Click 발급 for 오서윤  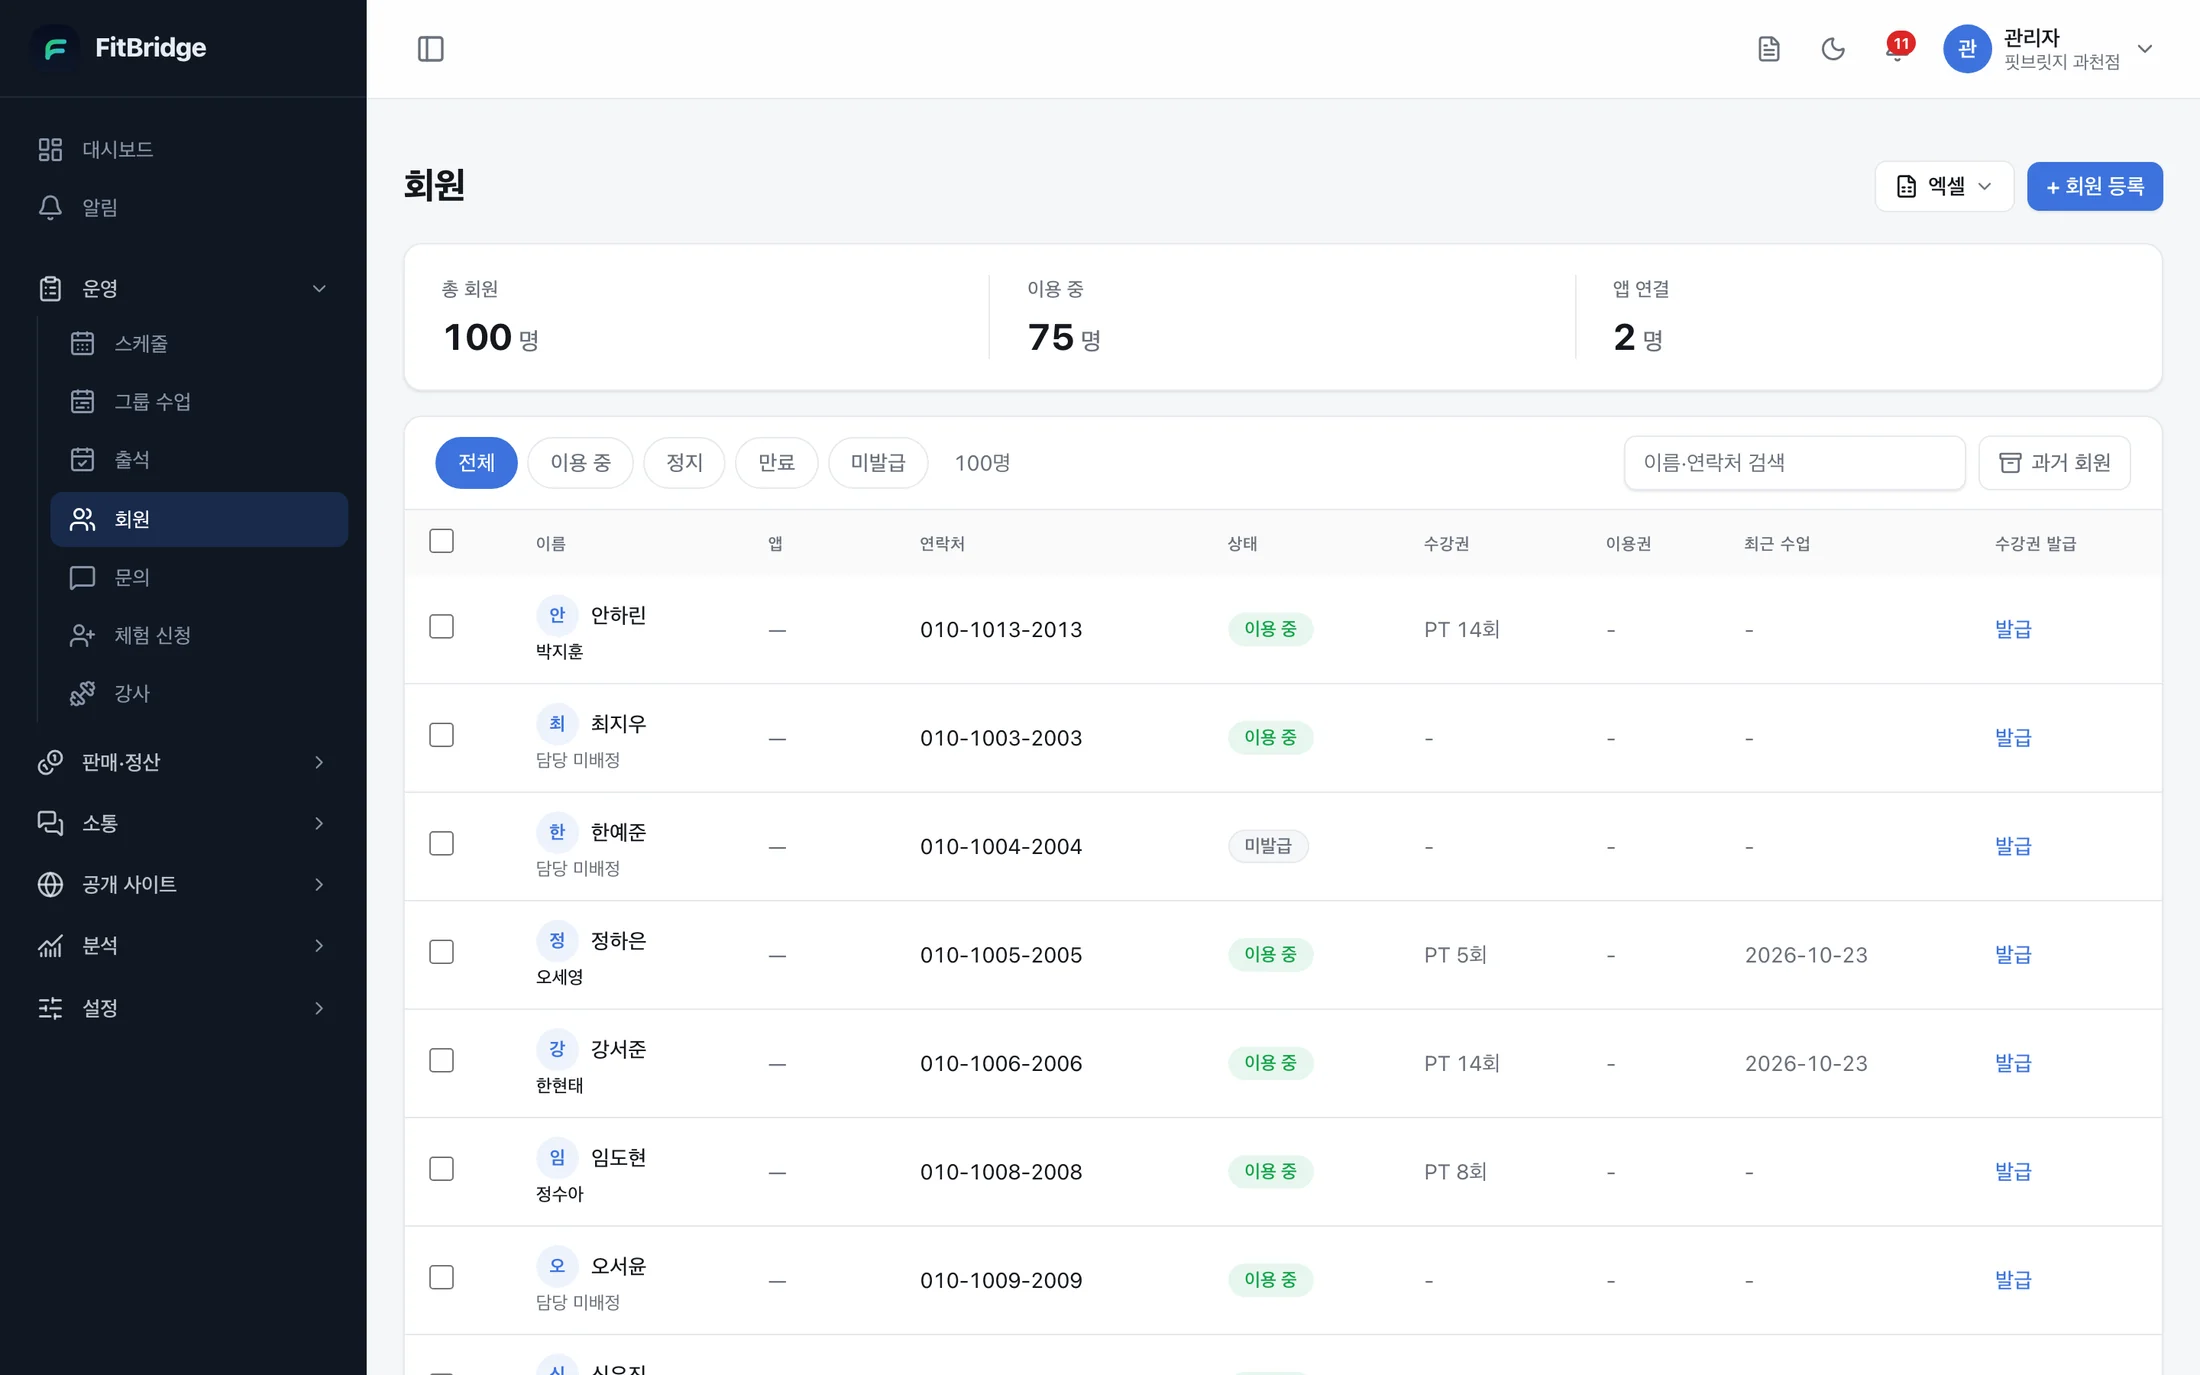coord(2013,1280)
